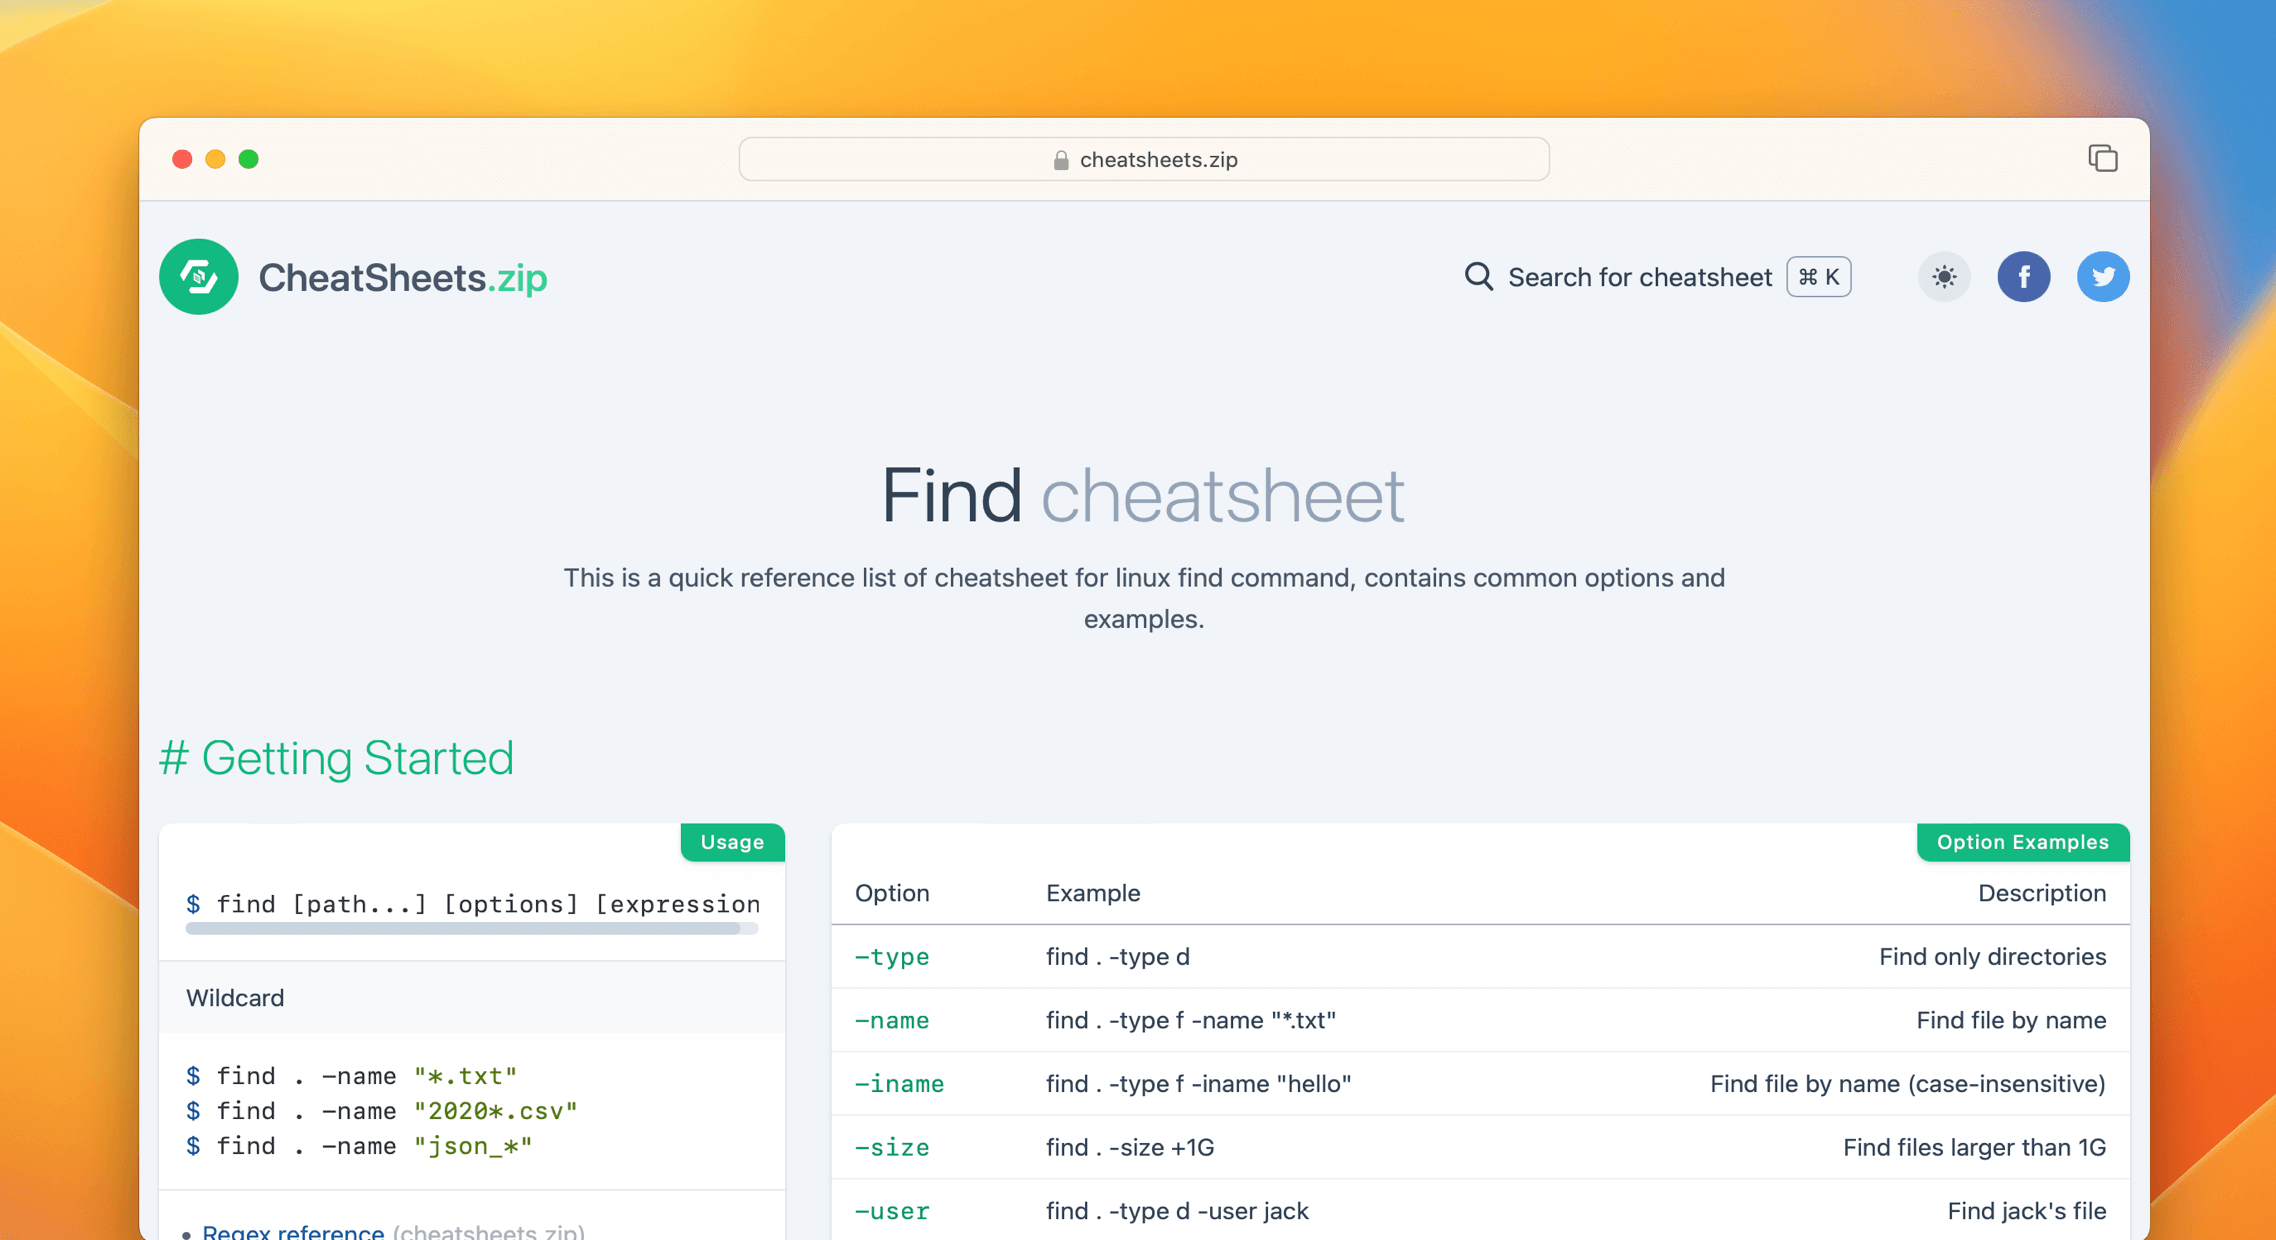Open the Facebook page icon
The image size is (2276, 1240).
(2024, 277)
